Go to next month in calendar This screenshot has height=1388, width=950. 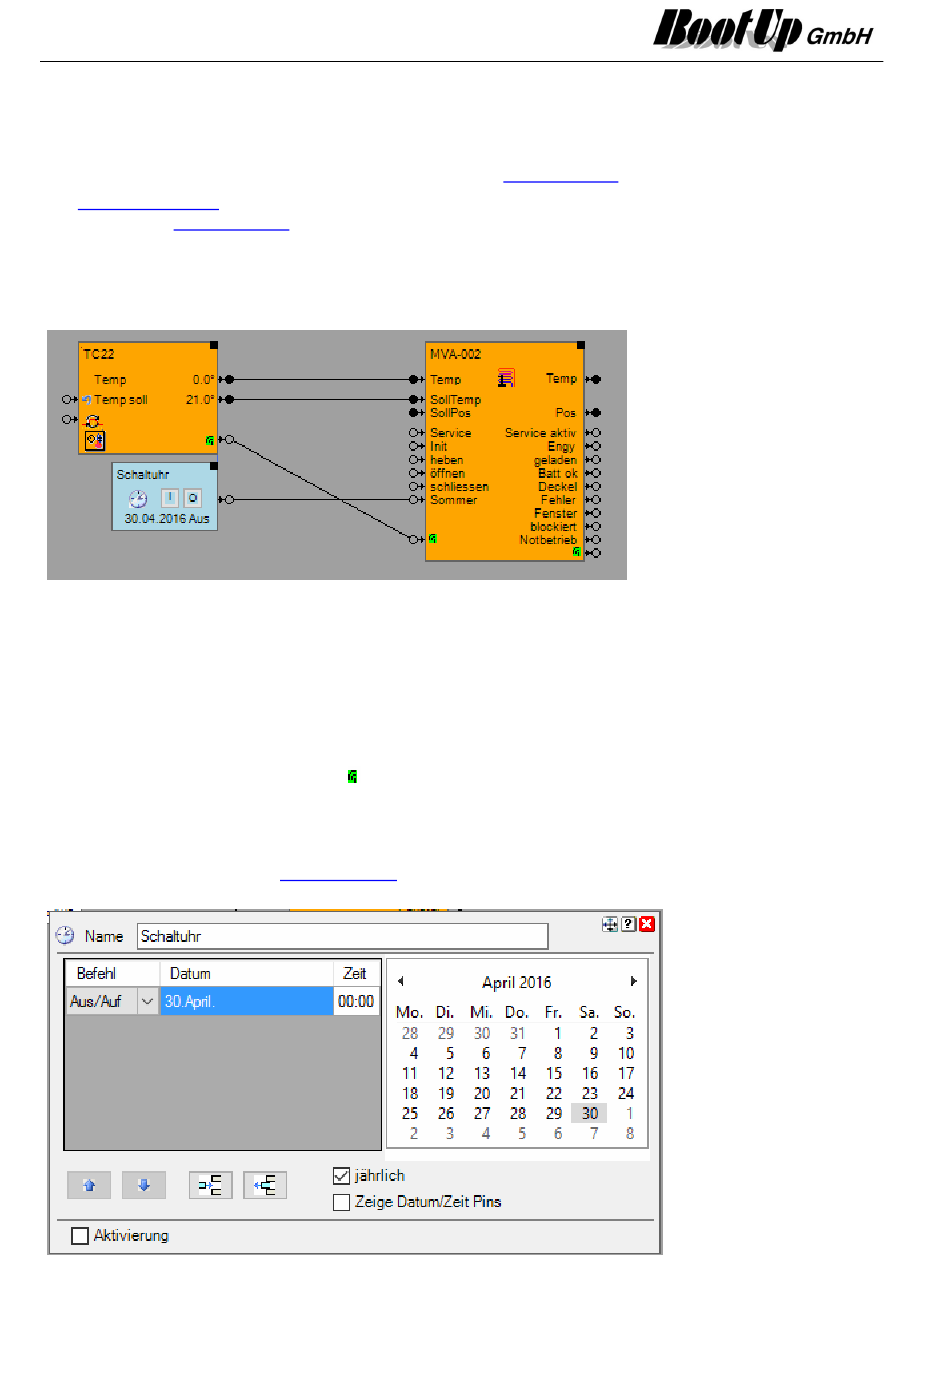(x=633, y=981)
